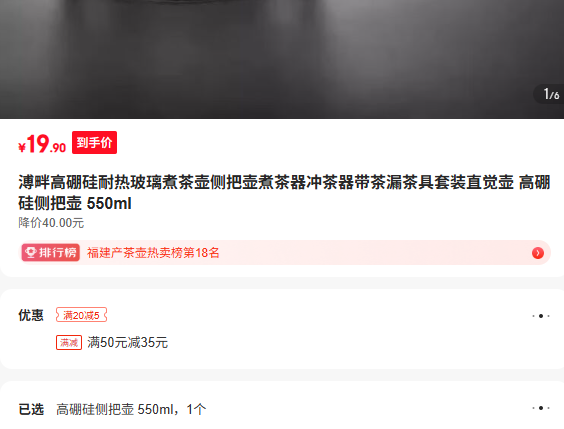The image size is (564, 429).
Task: Open the 满50元减35元 promotion details
Action: (x=127, y=342)
